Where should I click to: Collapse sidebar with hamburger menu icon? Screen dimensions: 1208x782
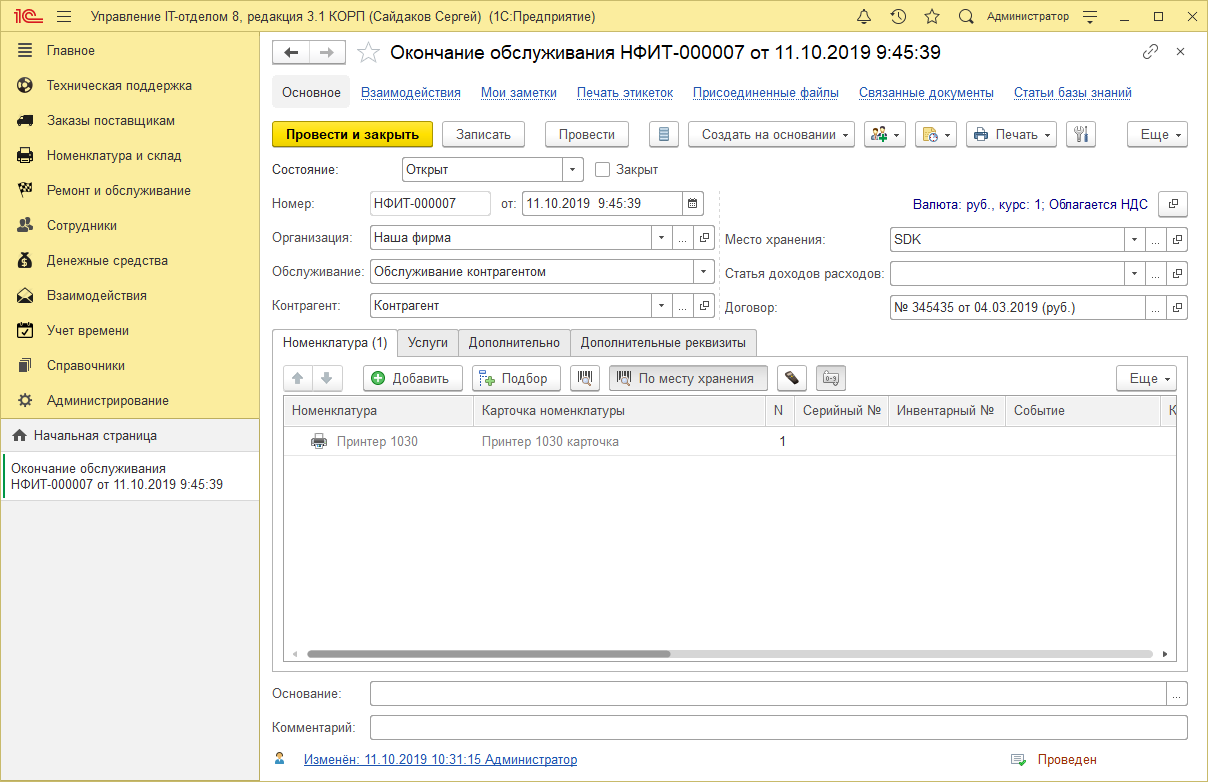[x=62, y=15]
